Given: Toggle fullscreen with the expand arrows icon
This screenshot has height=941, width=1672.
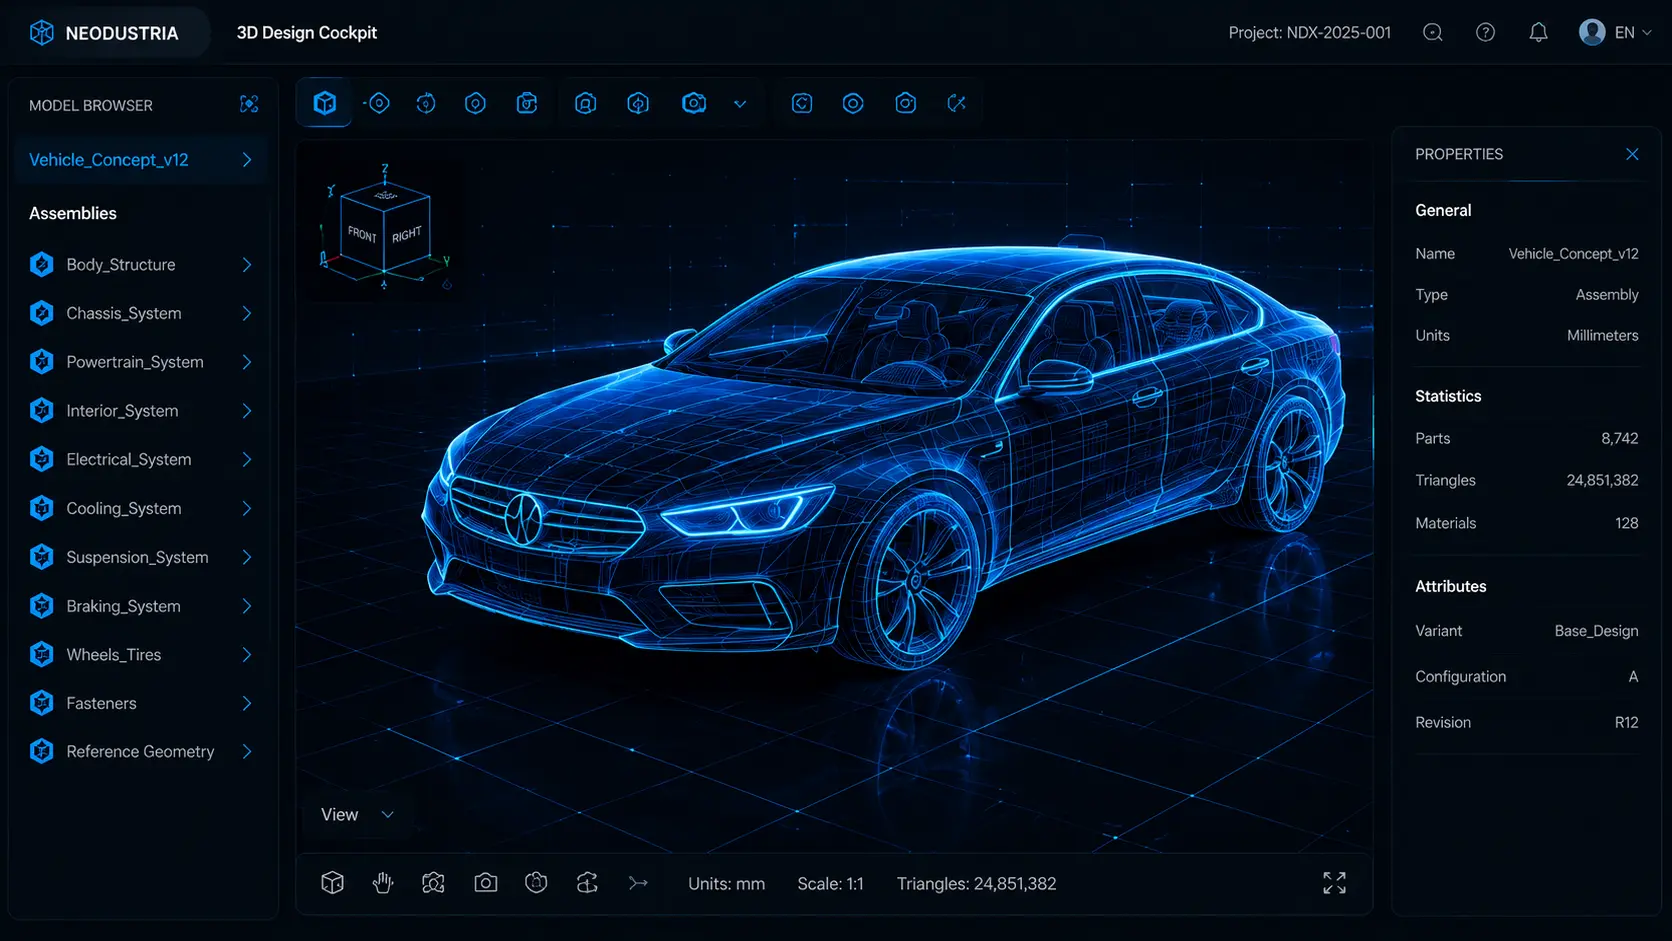Looking at the screenshot, I should coord(1334,883).
